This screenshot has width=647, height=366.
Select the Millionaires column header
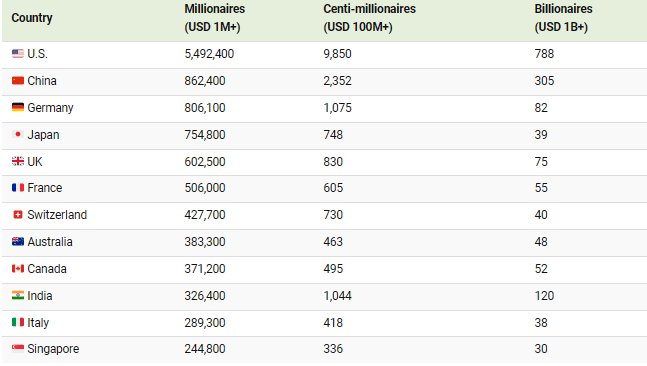coord(215,18)
